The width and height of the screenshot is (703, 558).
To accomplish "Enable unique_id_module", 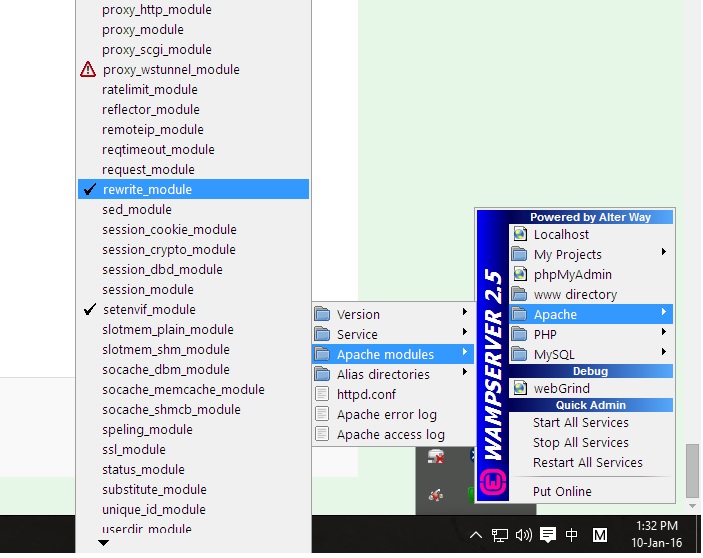I will coord(193,509).
